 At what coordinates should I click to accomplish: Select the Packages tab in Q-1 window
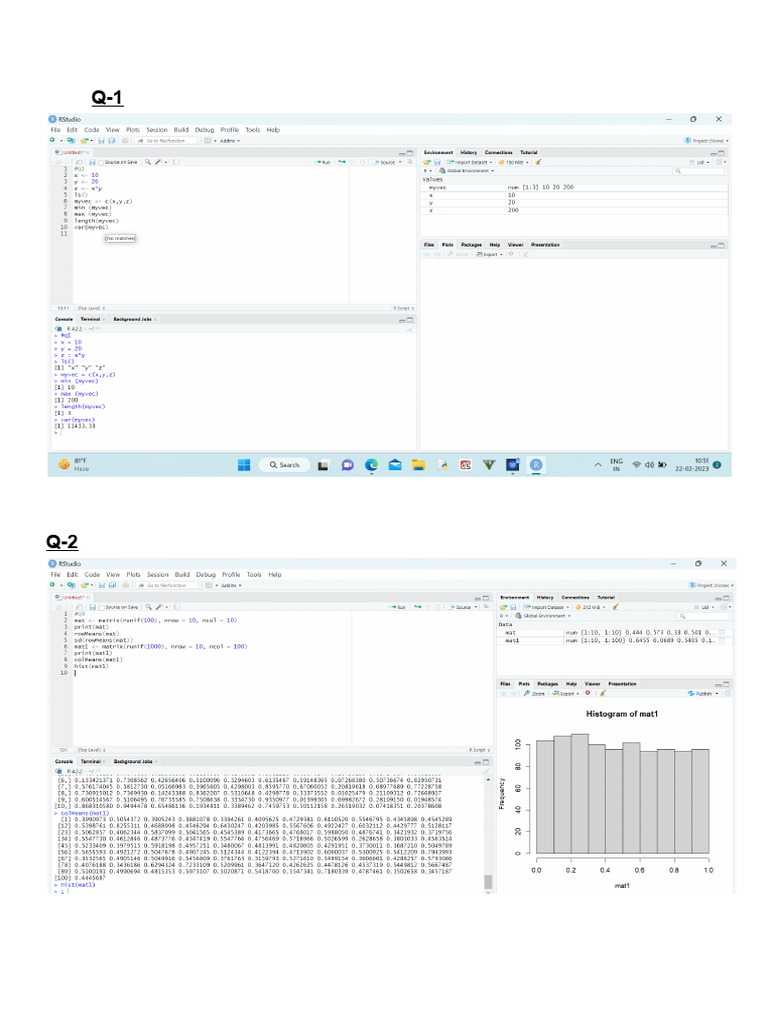click(x=472, y=243)
